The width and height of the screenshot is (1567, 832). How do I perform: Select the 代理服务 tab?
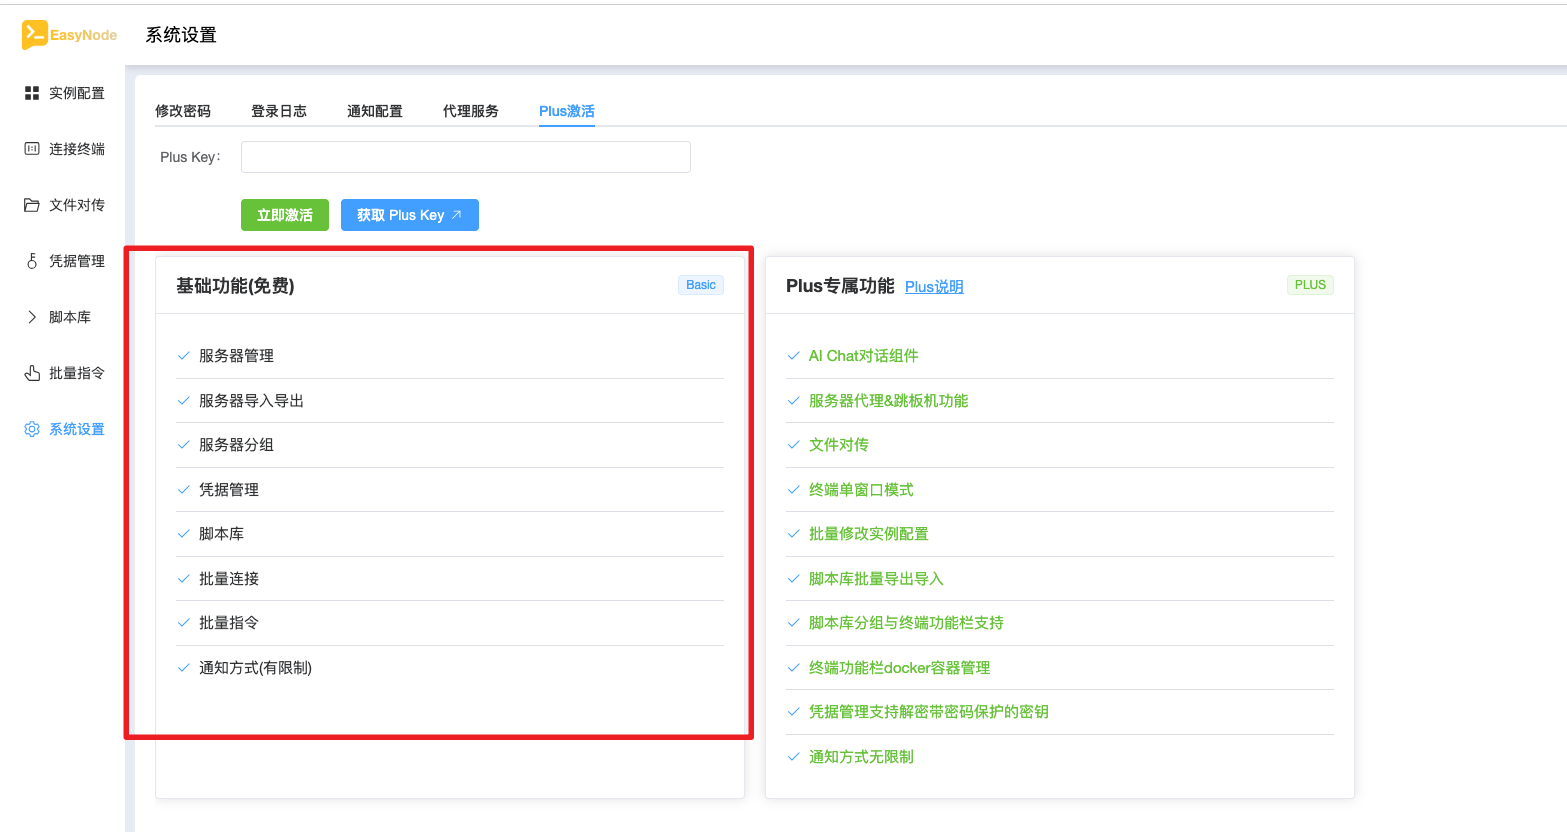471,111
